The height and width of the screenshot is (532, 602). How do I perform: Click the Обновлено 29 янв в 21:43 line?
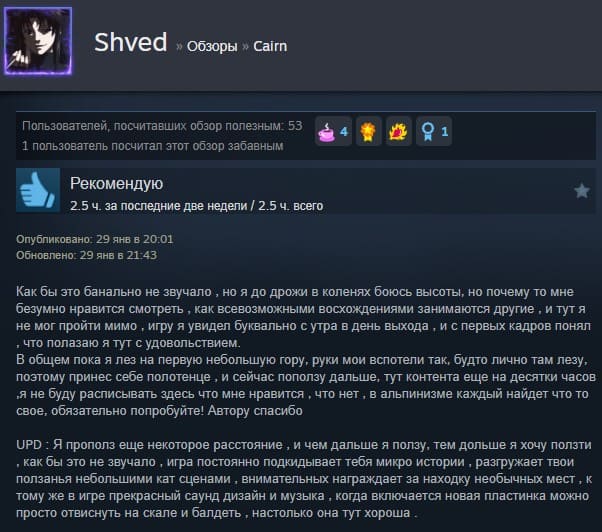click(86, 255)
